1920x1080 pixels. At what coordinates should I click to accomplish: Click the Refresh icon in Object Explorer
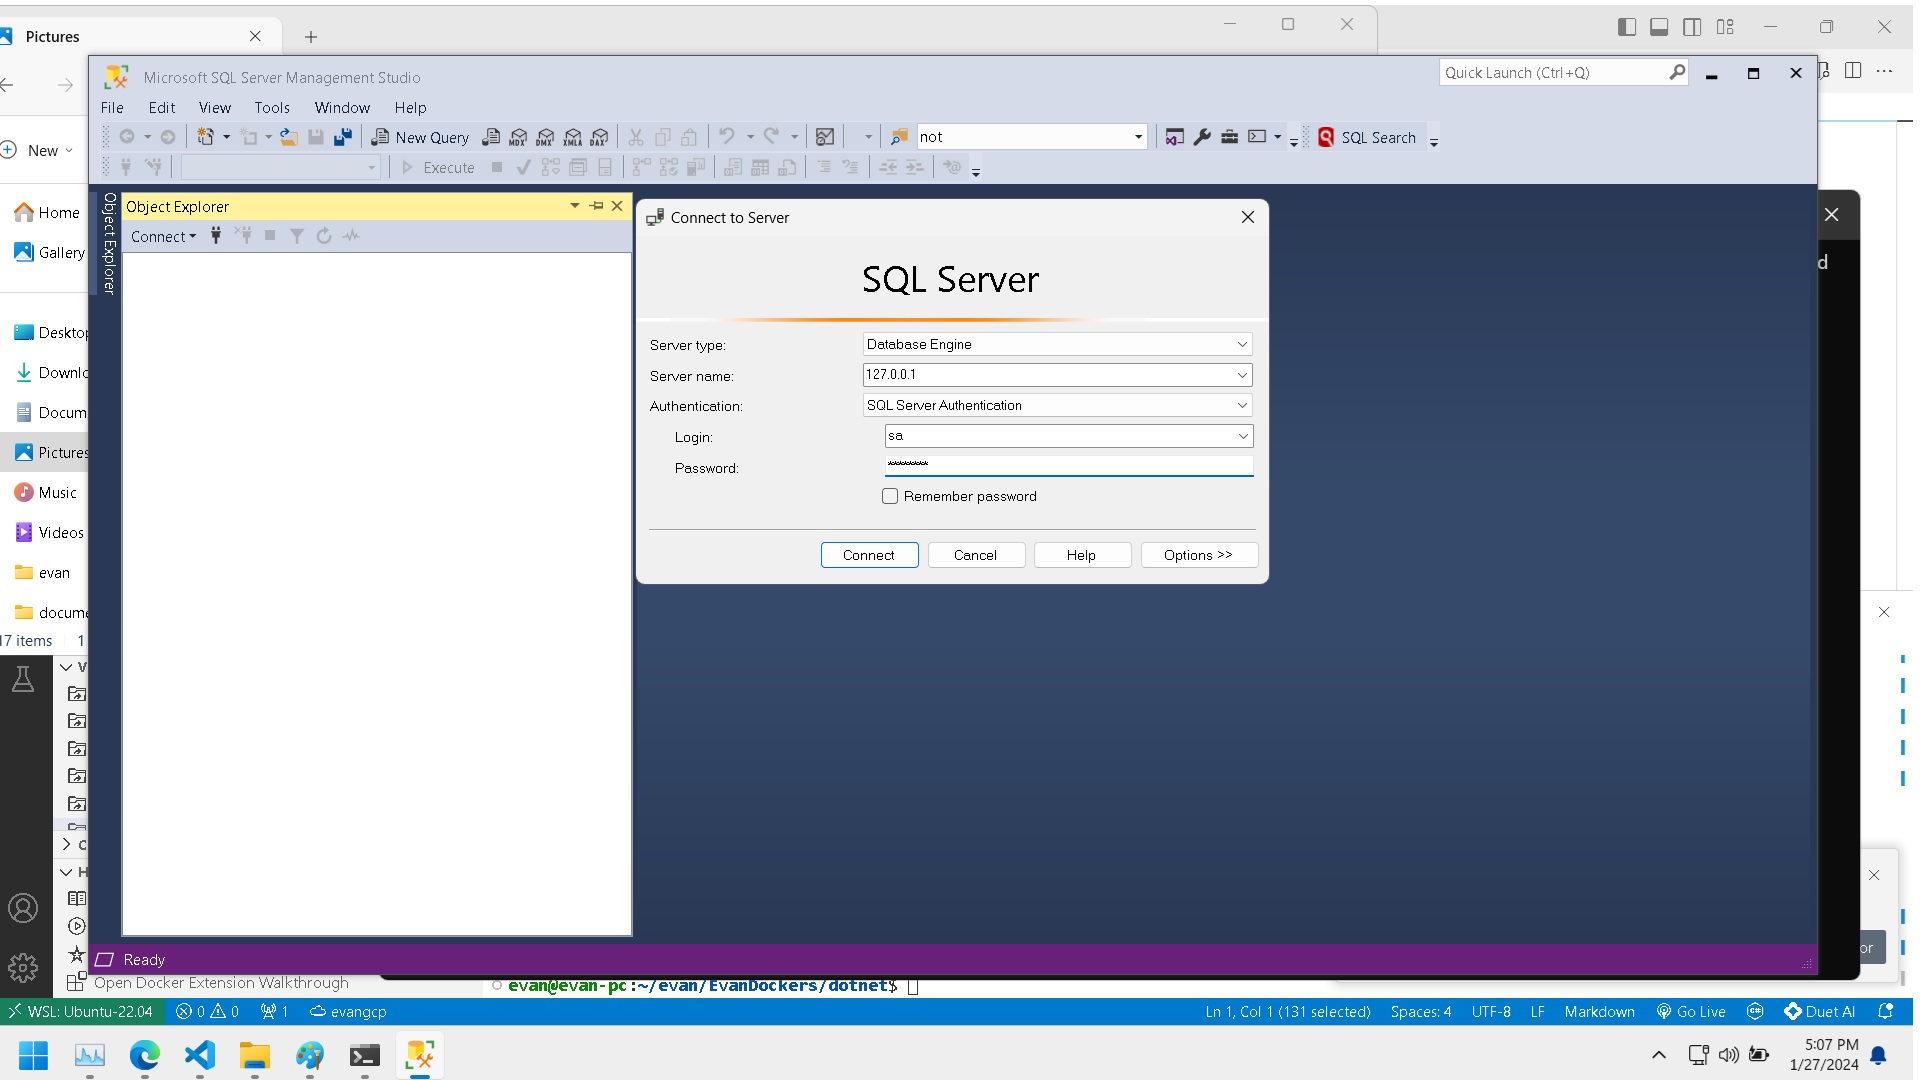[x=324, y=236]
